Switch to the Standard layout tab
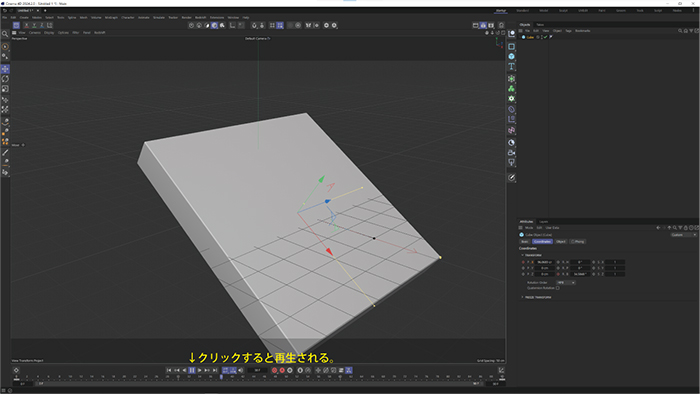 (x=522, y=10)
